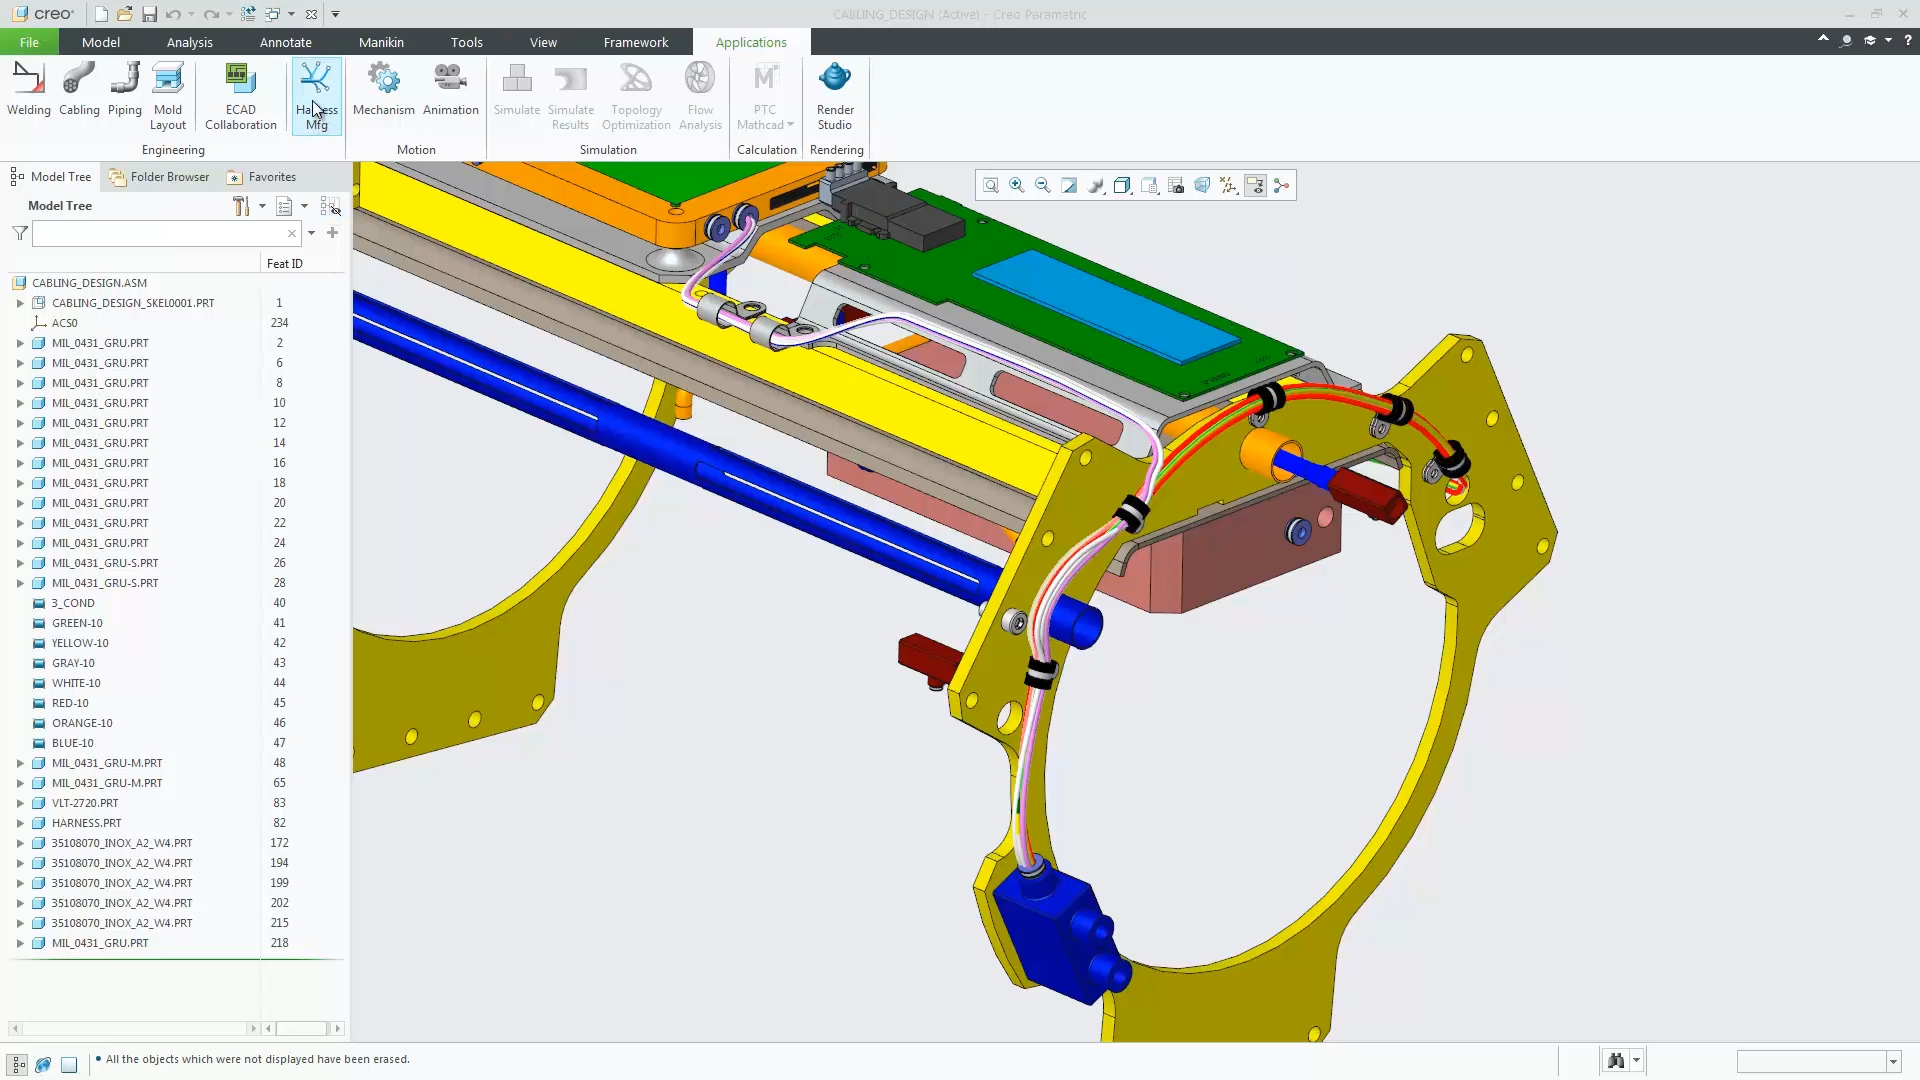Open Render Studio
Screen dimensions: 1920x1080
pyautogui.click(x=835, y=96)
